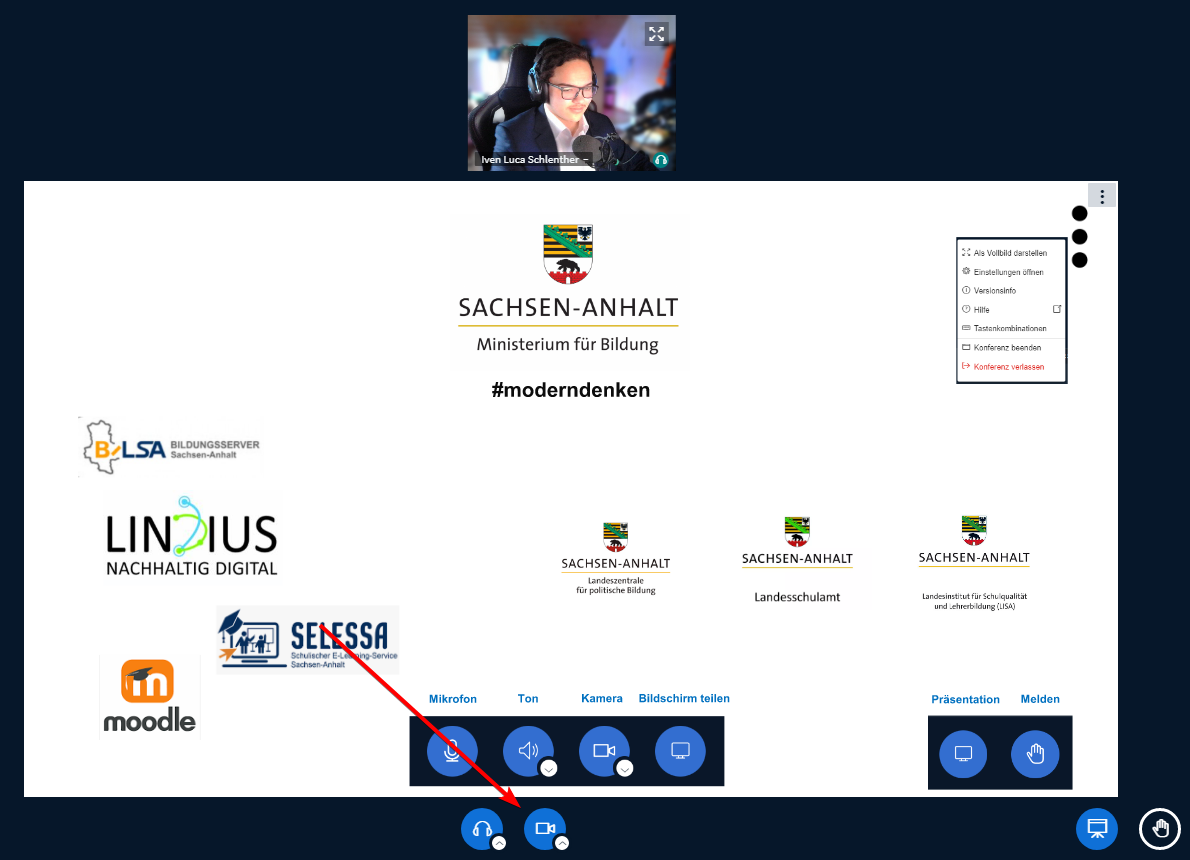Image resolution: width=1190 pixels, height=860 pixels.
Task: Expand the chevron on the headphones audio button
Action: pyautogui.click(x=499, y=843)
